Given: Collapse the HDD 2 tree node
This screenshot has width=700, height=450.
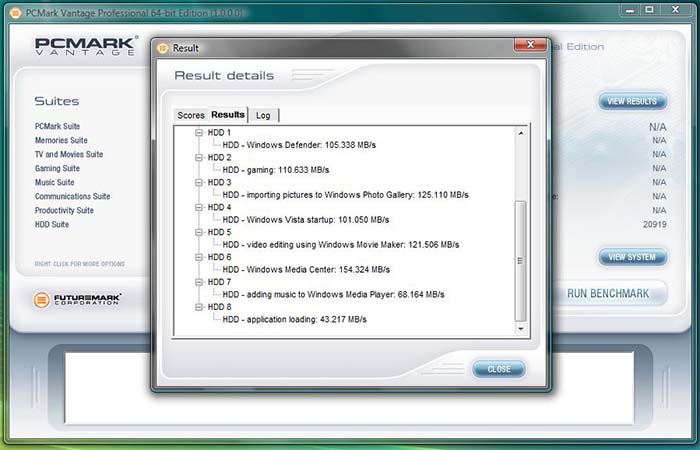Looking at the screenshot, I should click(199, 158).
